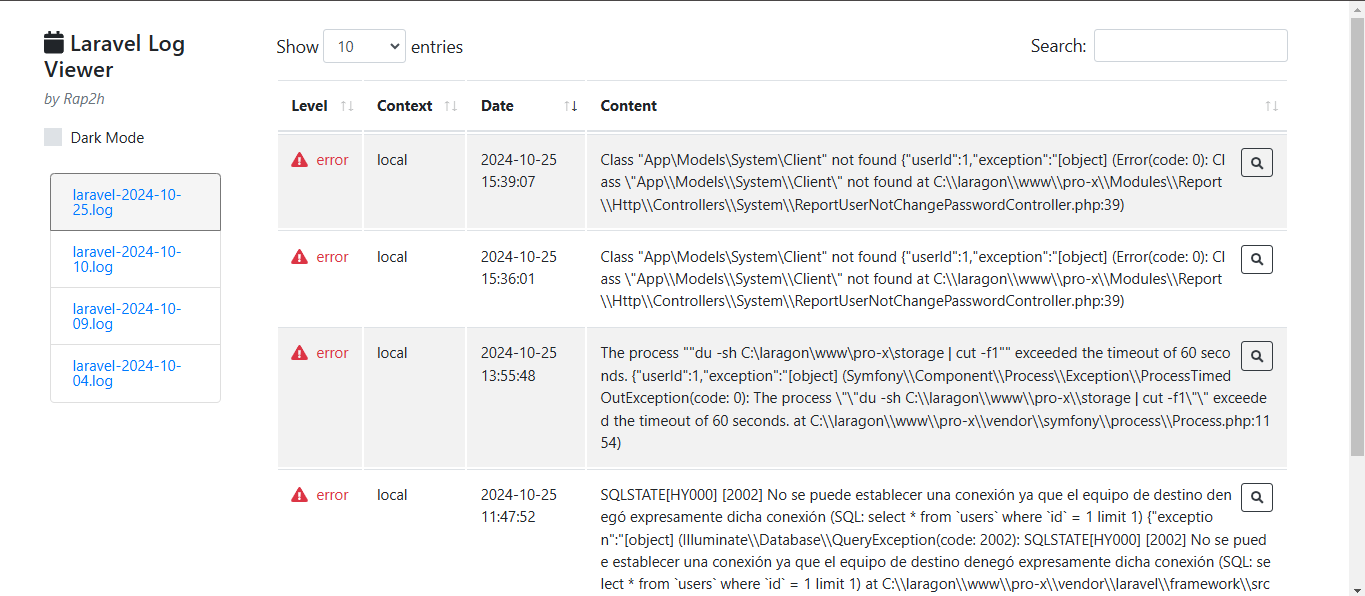Sort the Context column
Image resolution: width=1365 pixels, height=596 pixels.
pyautogui.click(x=451, y=105)
